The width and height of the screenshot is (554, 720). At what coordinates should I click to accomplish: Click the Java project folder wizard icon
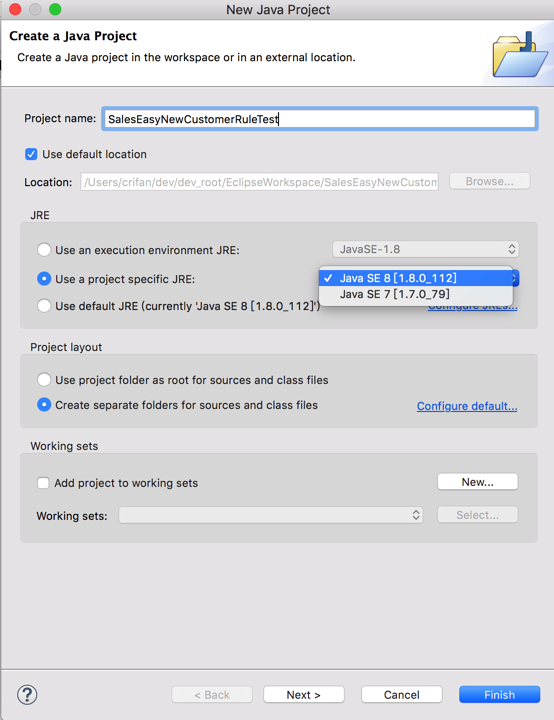pos(520,55)
